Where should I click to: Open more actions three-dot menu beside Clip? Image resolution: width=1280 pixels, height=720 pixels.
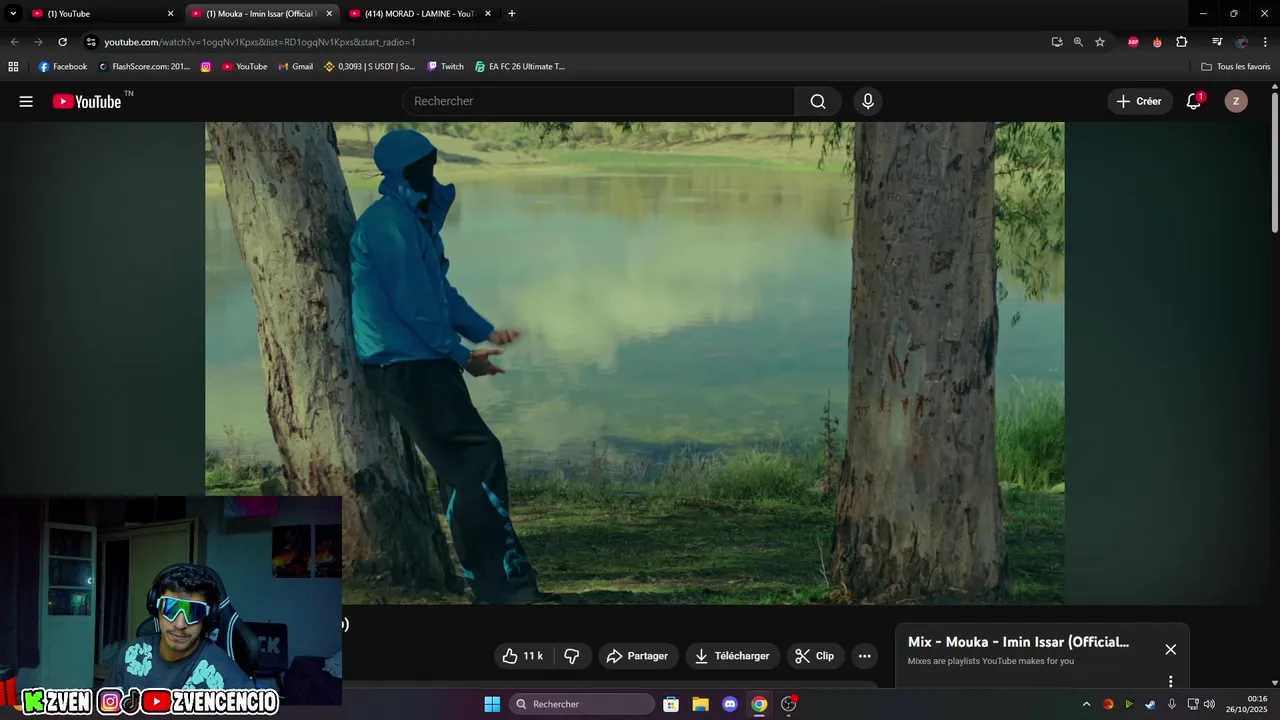point(865,656)
